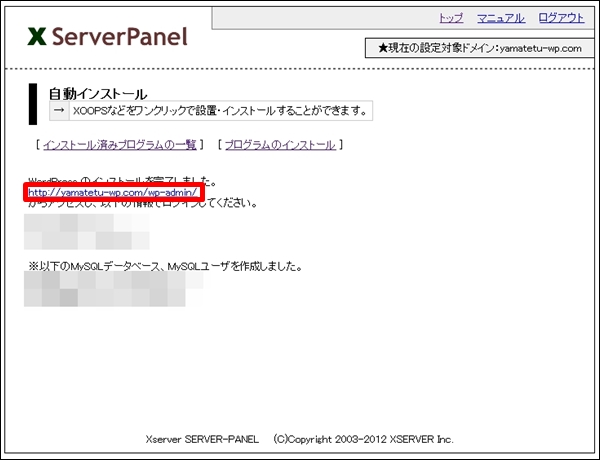This screenshot has width=600, height=460.
Task: Open the yamatetu-wp.com/wp-admin/ URL link
Action: [x=113, y=192]
